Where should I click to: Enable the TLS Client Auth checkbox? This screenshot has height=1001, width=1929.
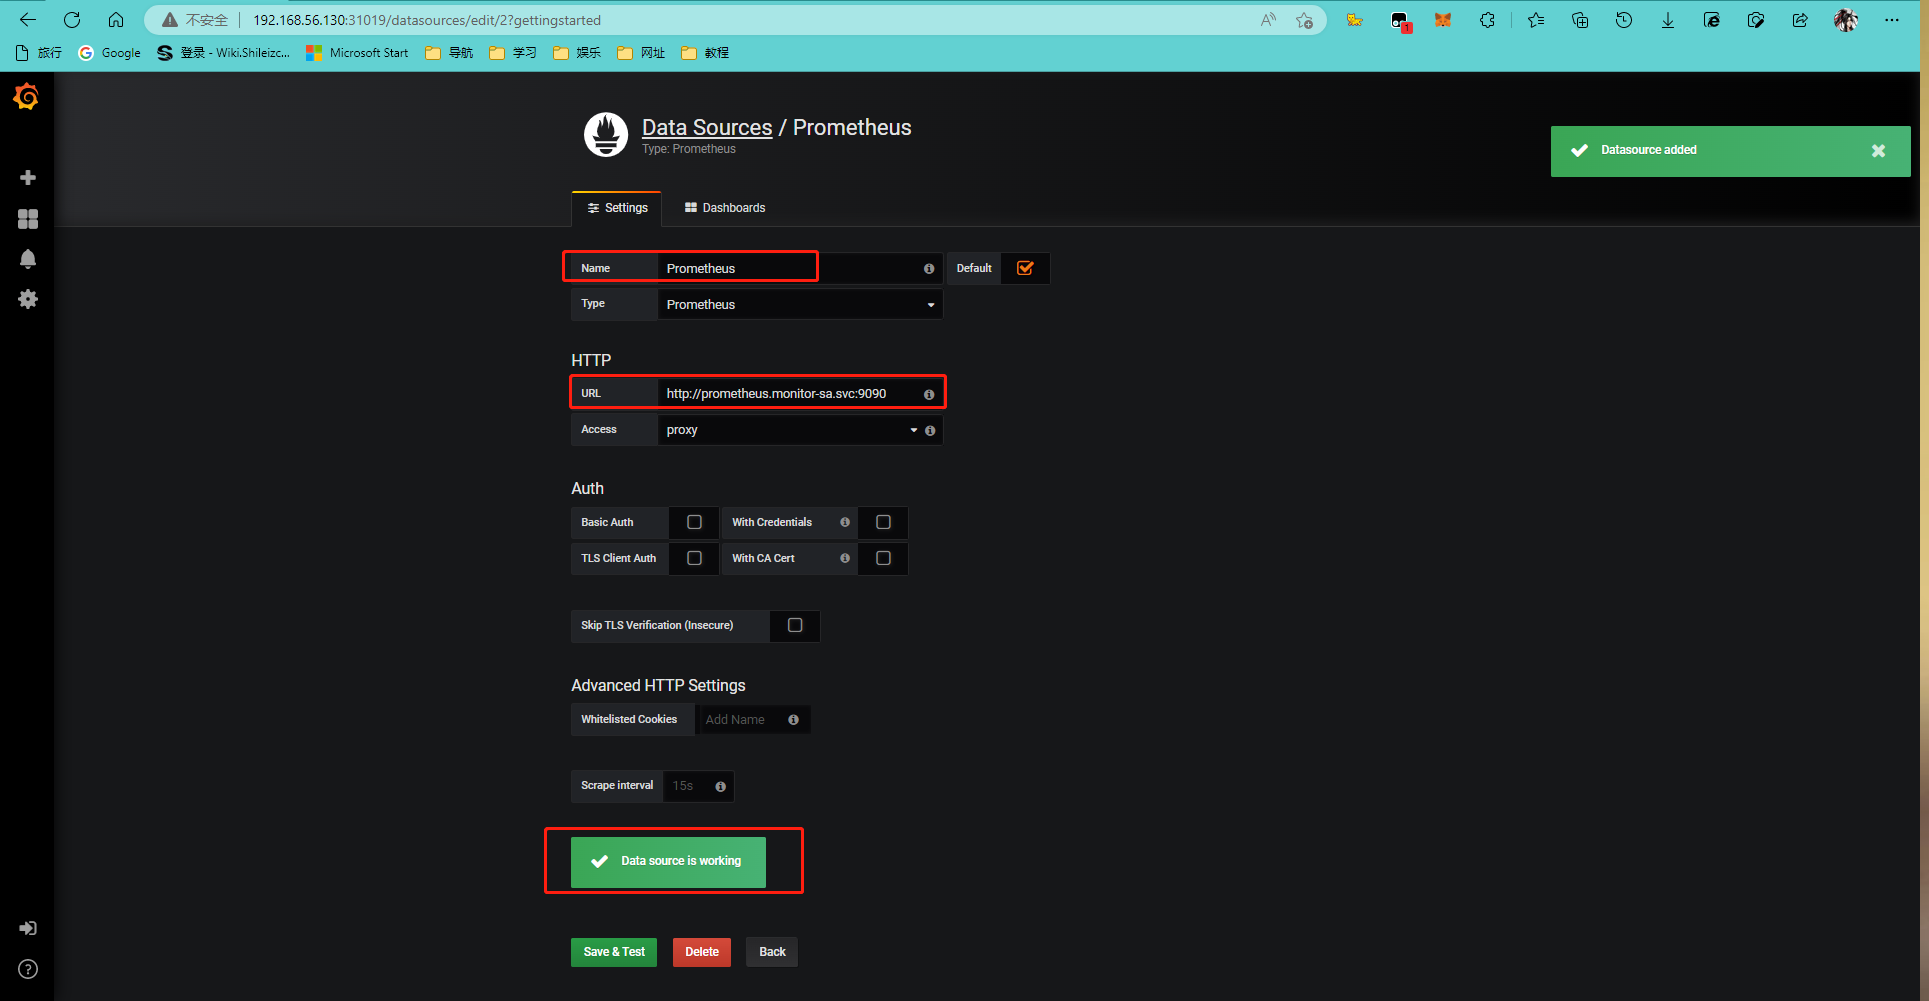[694, 558]
